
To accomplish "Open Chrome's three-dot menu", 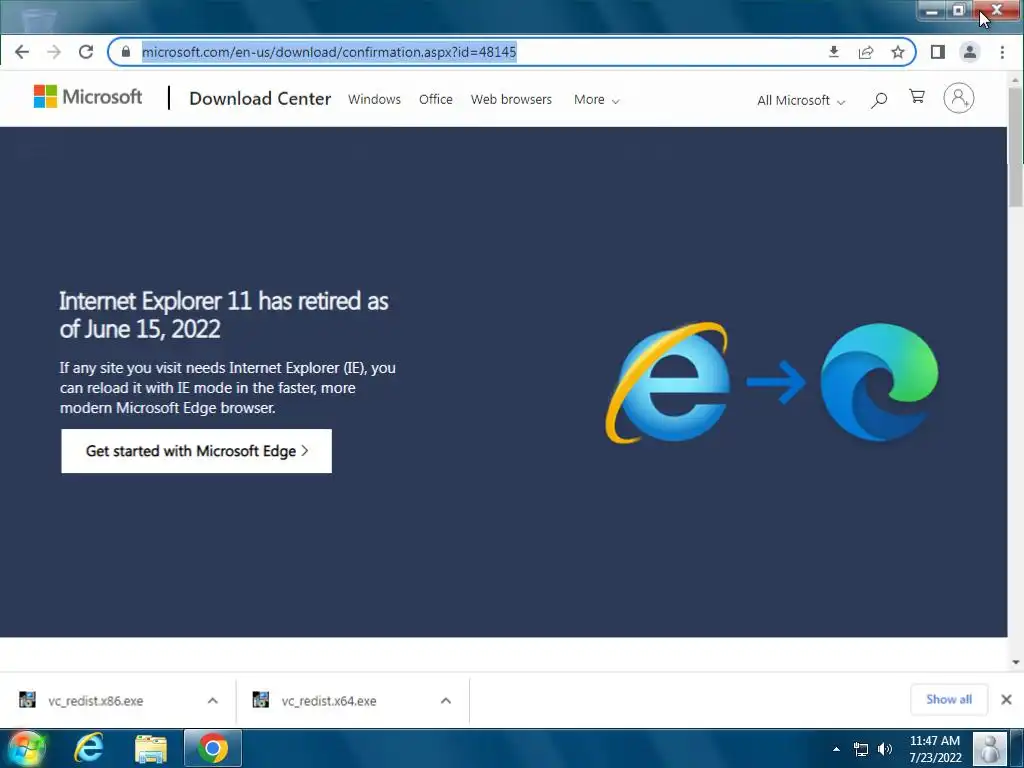I will coord(1002,52).
